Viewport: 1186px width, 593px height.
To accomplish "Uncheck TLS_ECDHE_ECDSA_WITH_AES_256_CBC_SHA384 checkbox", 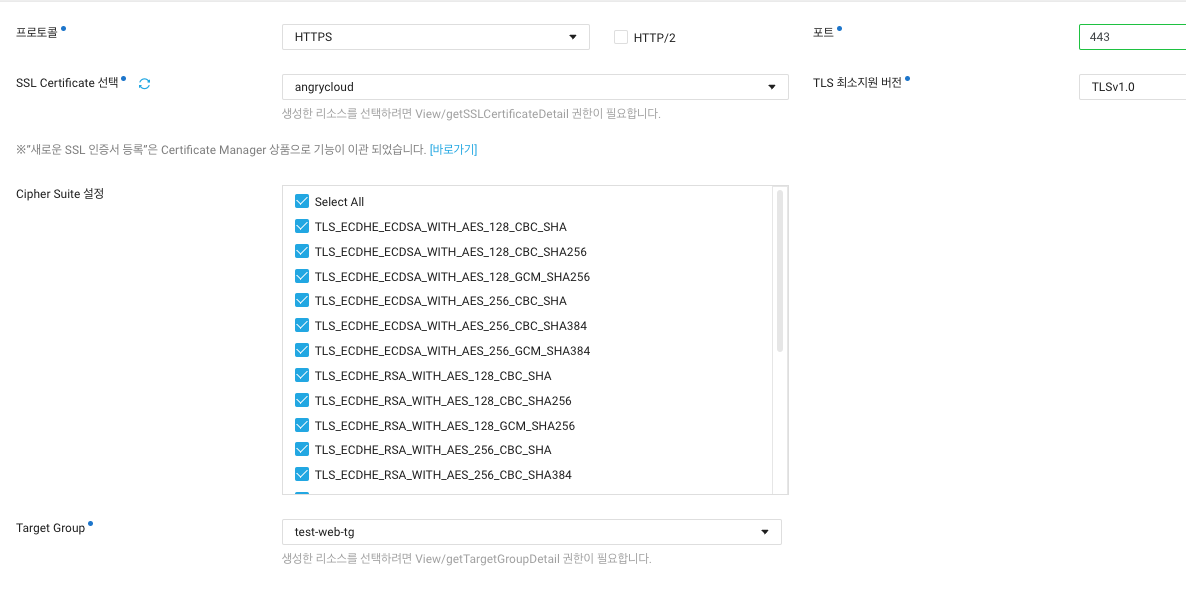I will click(x=302, y=325).
